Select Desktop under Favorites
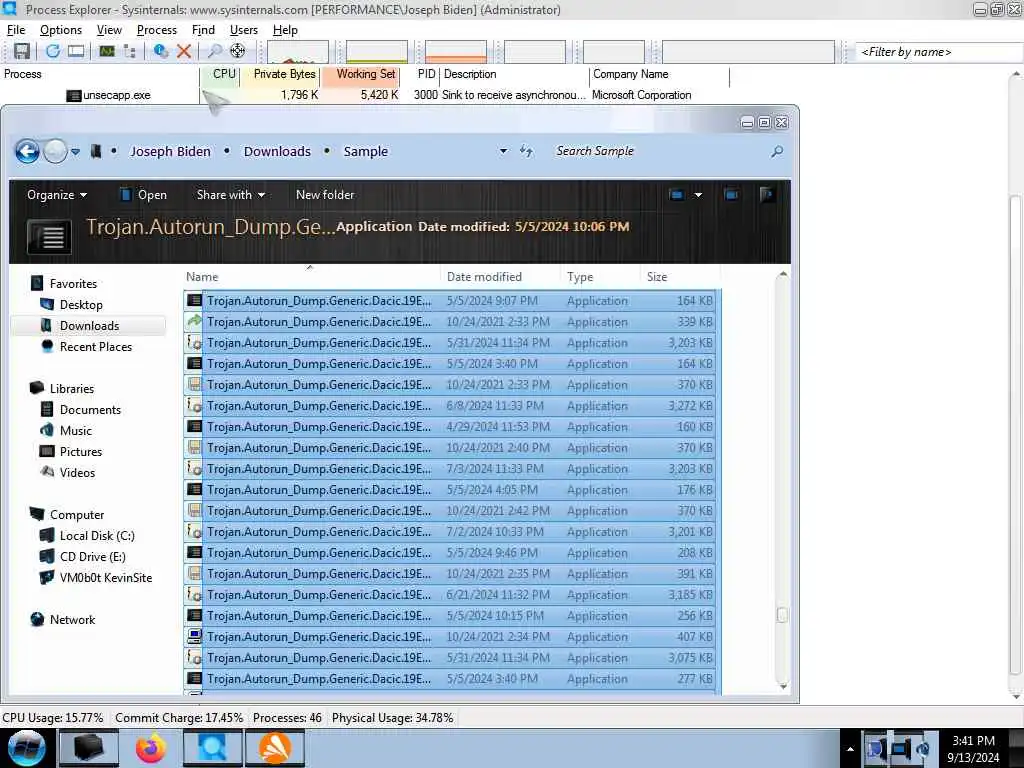 pos(81,305)
